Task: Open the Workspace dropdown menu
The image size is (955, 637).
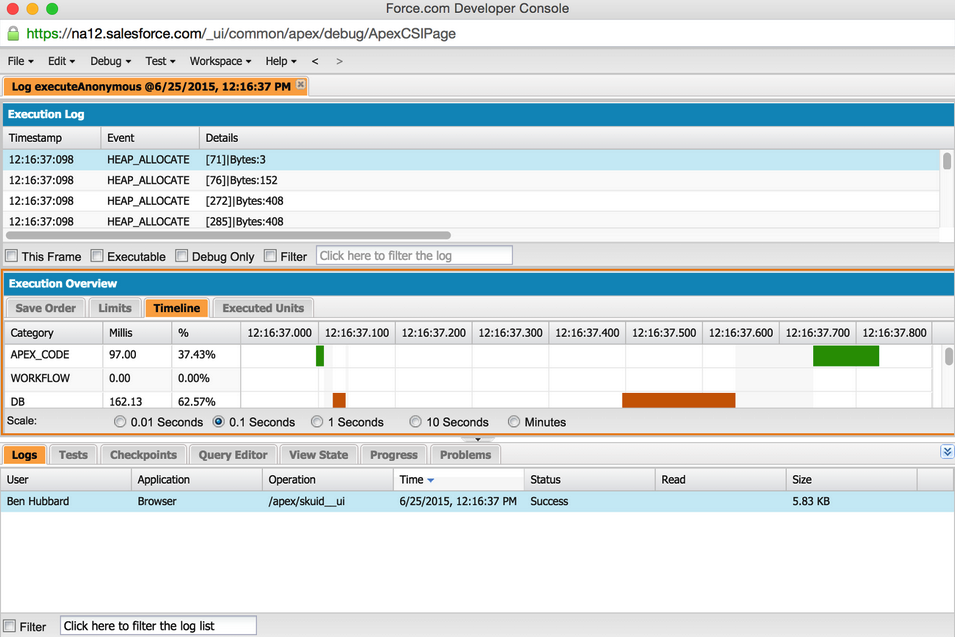Action: (220, 61)
